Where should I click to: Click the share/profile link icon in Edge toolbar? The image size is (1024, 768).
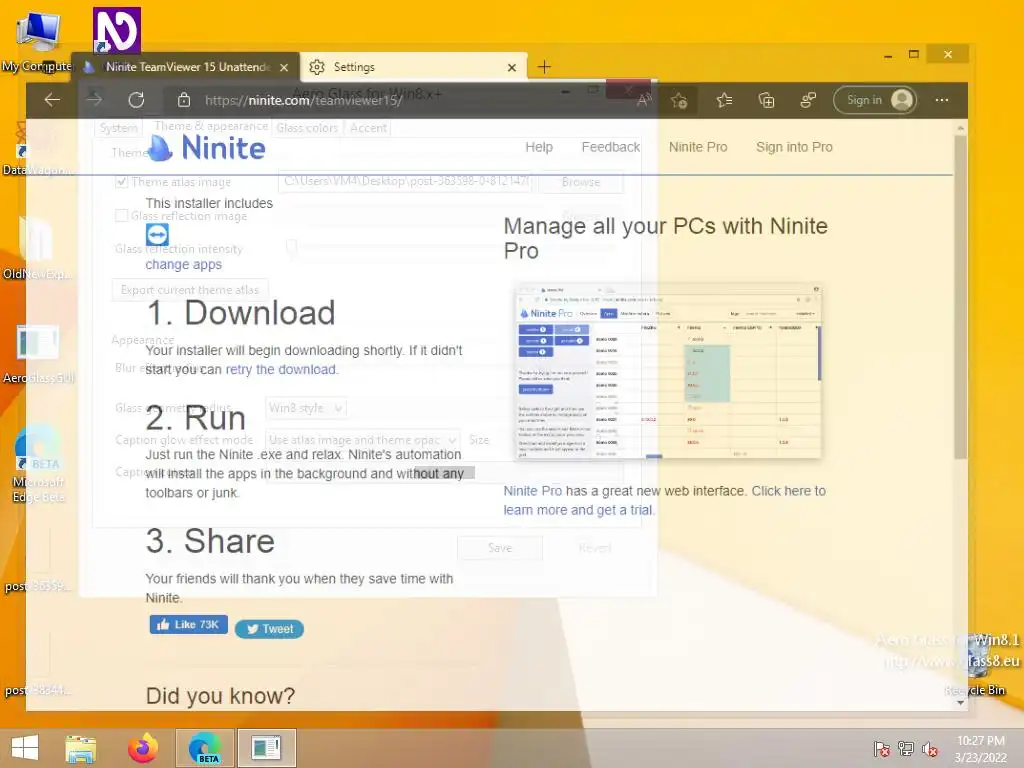(x=808, y=100)
